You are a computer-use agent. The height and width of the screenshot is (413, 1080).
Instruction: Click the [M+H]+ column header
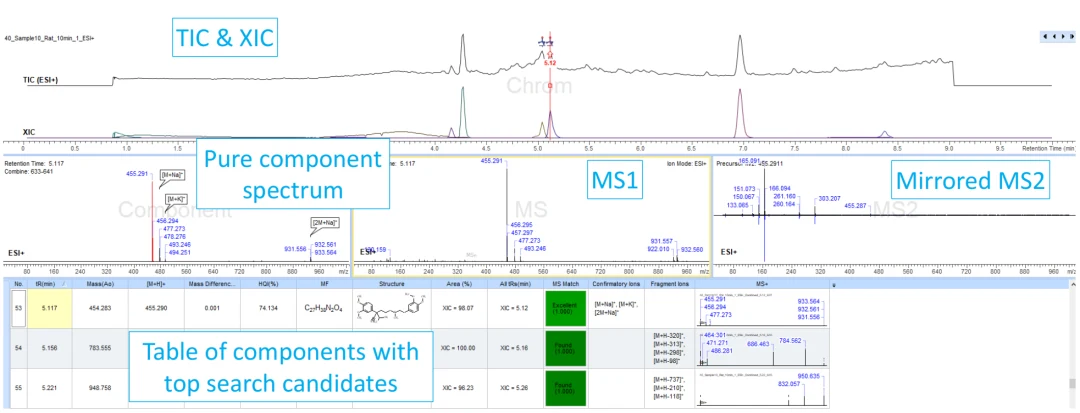pyautogui.click(x=156, y=284)
